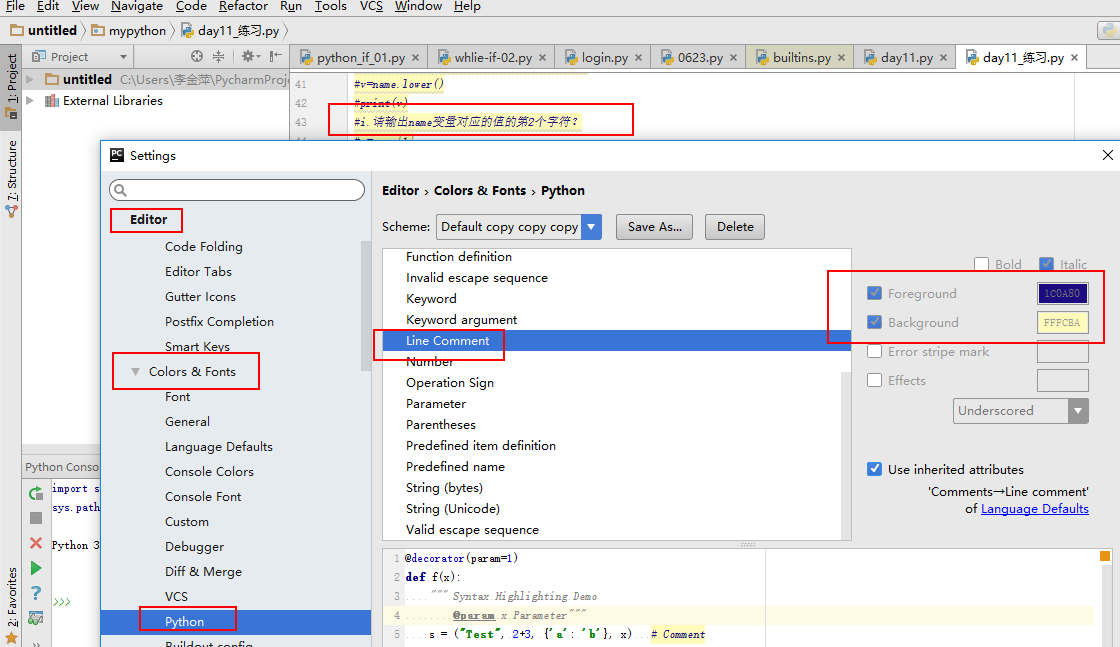Click the Delete scheme button
1120x647 pixels.
point(735,227)
